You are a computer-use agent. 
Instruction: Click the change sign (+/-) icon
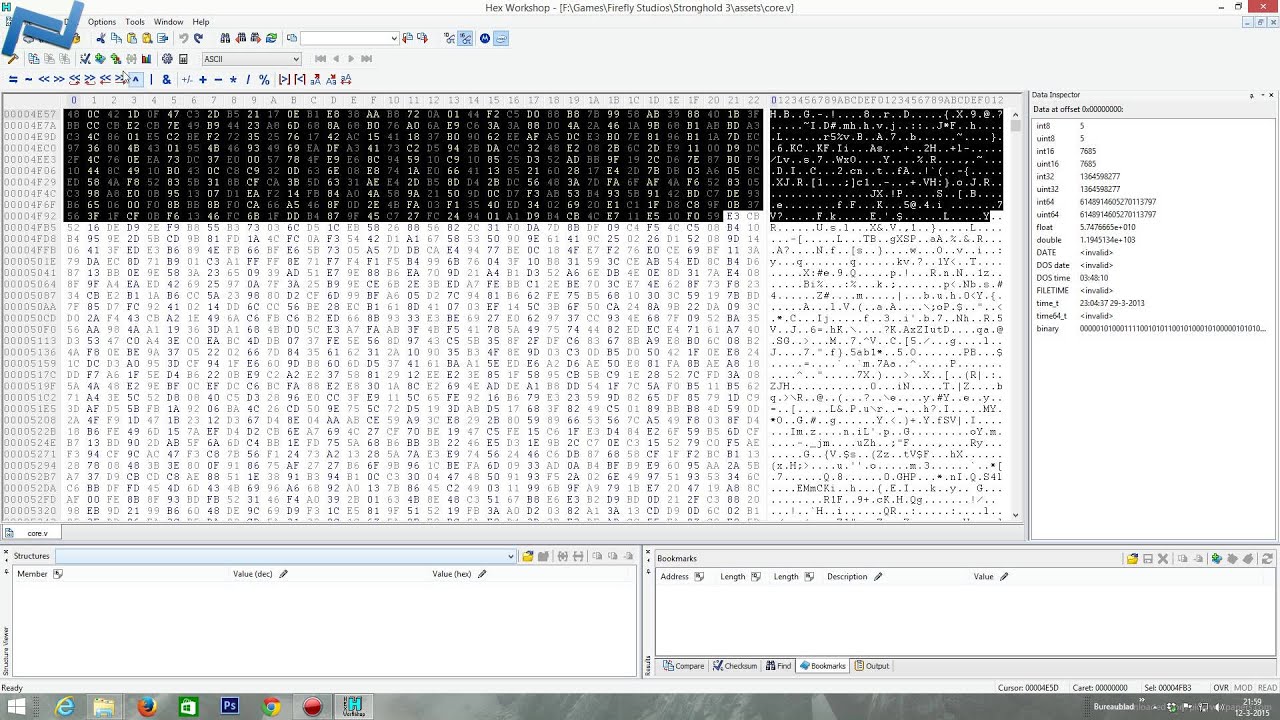(187, 79)
